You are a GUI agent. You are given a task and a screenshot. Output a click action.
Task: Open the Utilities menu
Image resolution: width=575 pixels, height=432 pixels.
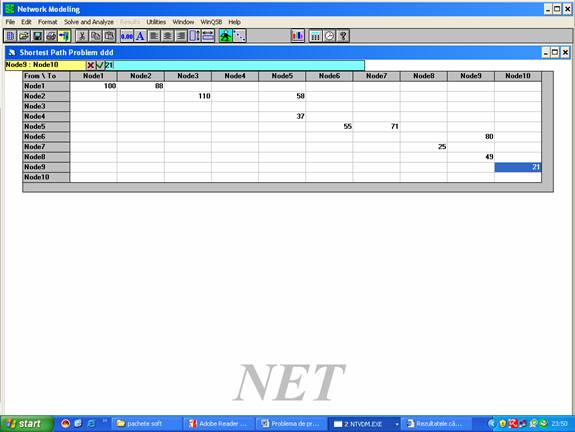pos(156,22)
